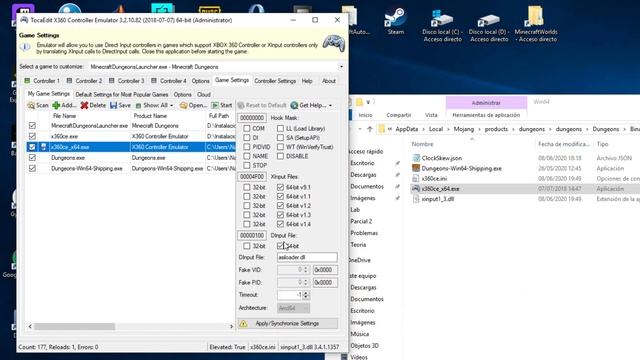Select the x360ce.exe row in game list
640x360 pixels.
point(131,136)
